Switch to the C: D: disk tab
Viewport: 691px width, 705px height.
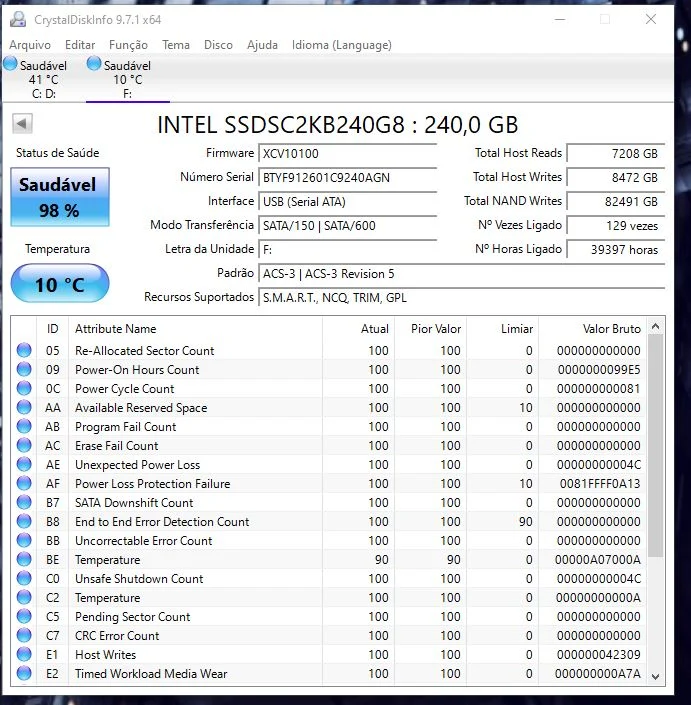pyautogui.click(x=44, y=79)
